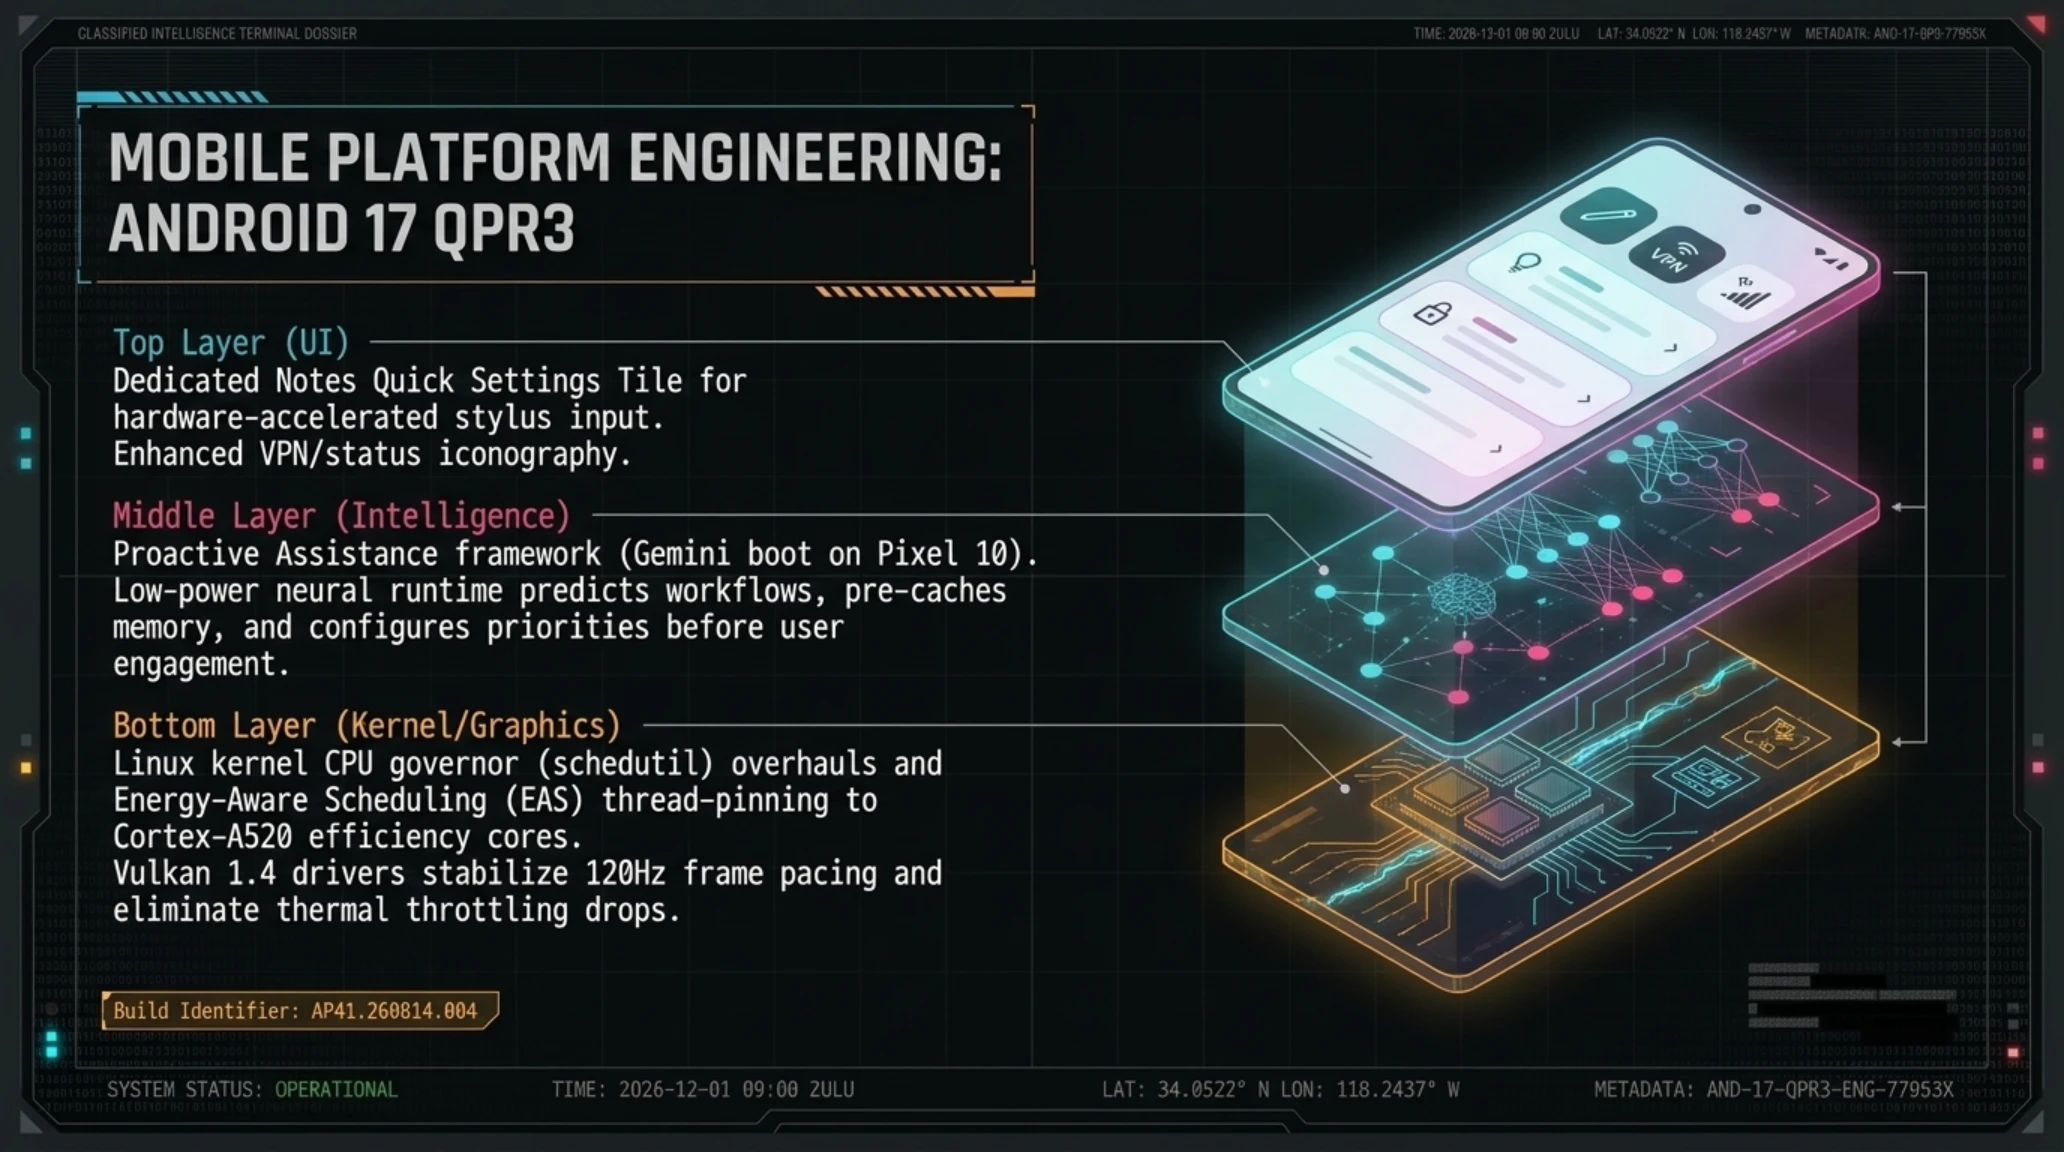Expand the lightbulb card via its chevron
This screenshot has width=2064, height=1152.
(1670, 349)
